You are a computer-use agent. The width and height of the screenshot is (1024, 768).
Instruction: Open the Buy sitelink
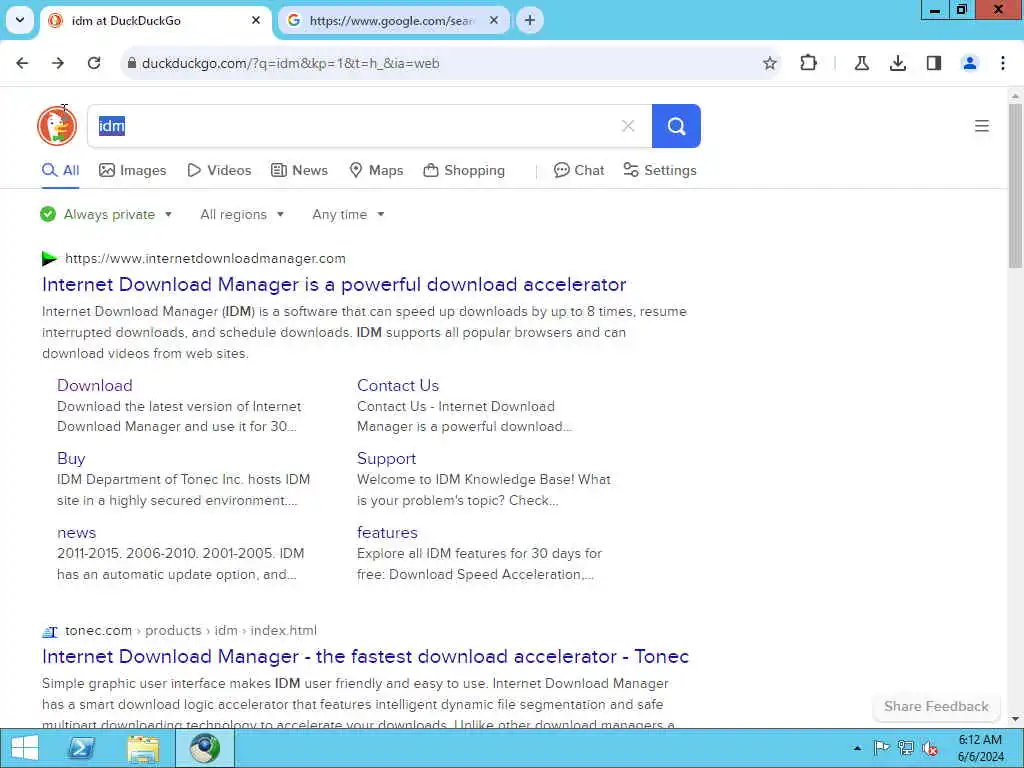(x=71, y=458)
